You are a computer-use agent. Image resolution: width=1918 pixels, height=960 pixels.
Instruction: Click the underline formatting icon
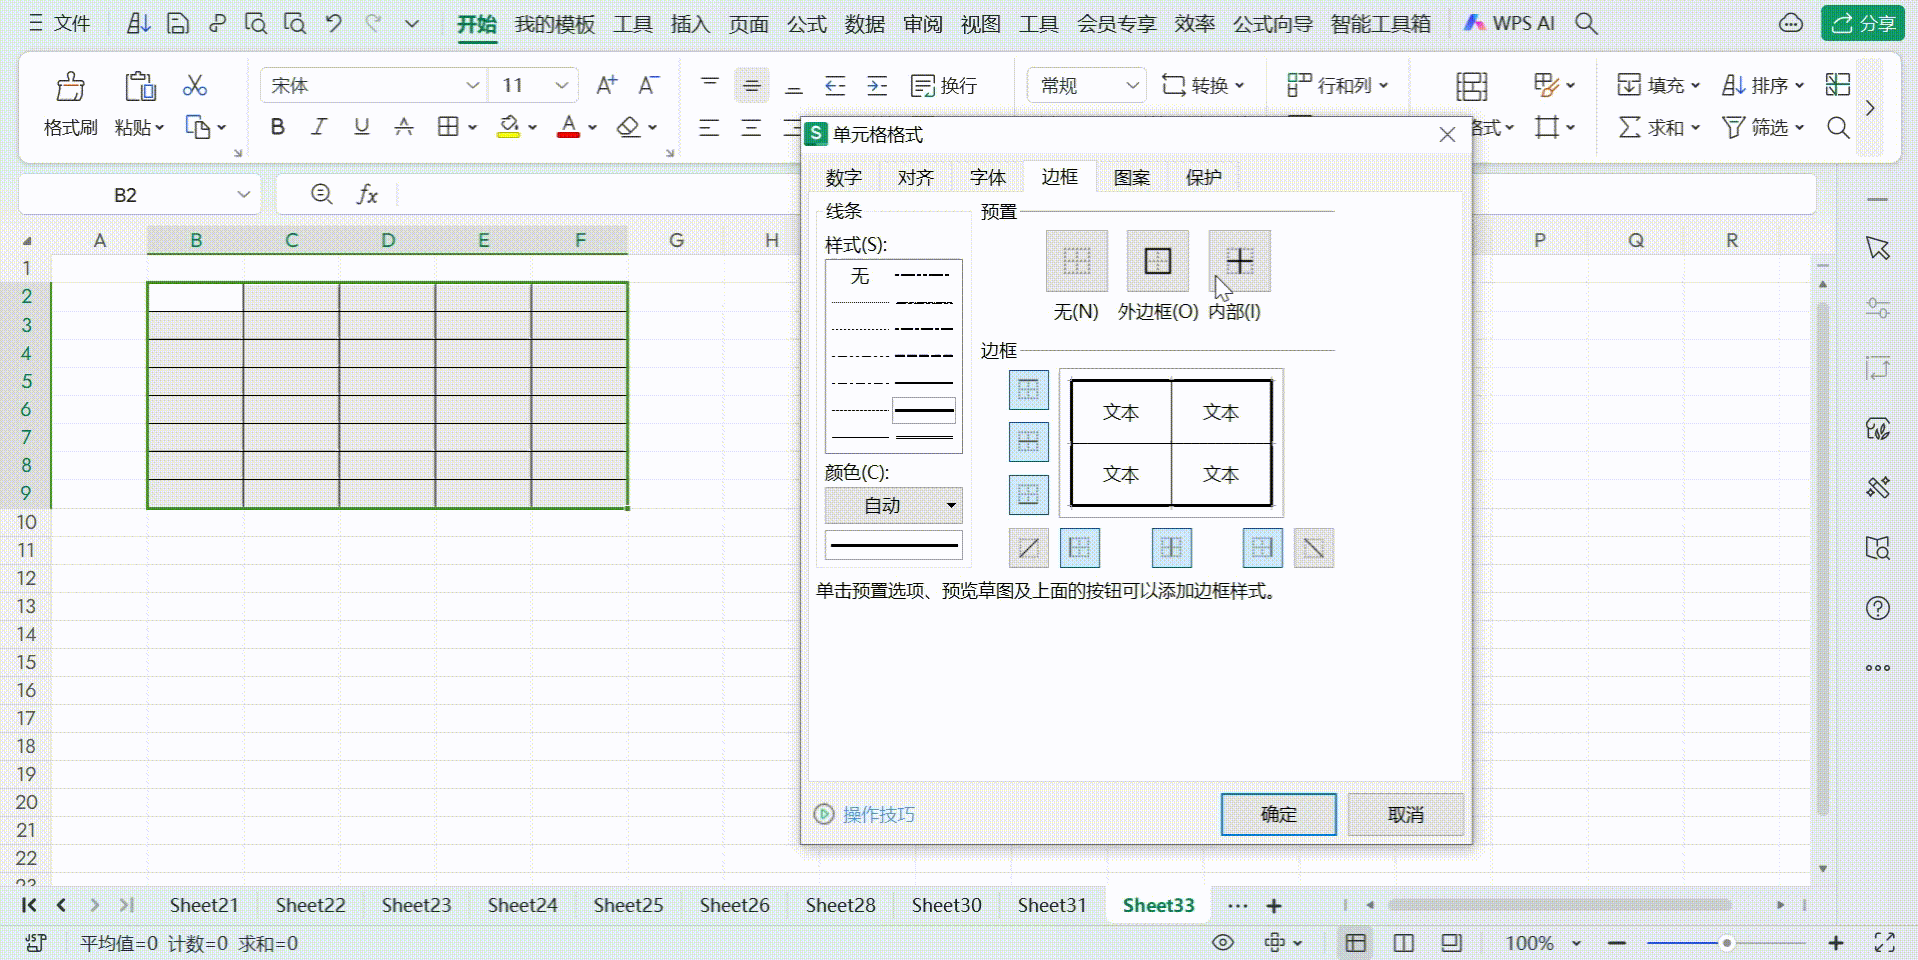(361, 127)
